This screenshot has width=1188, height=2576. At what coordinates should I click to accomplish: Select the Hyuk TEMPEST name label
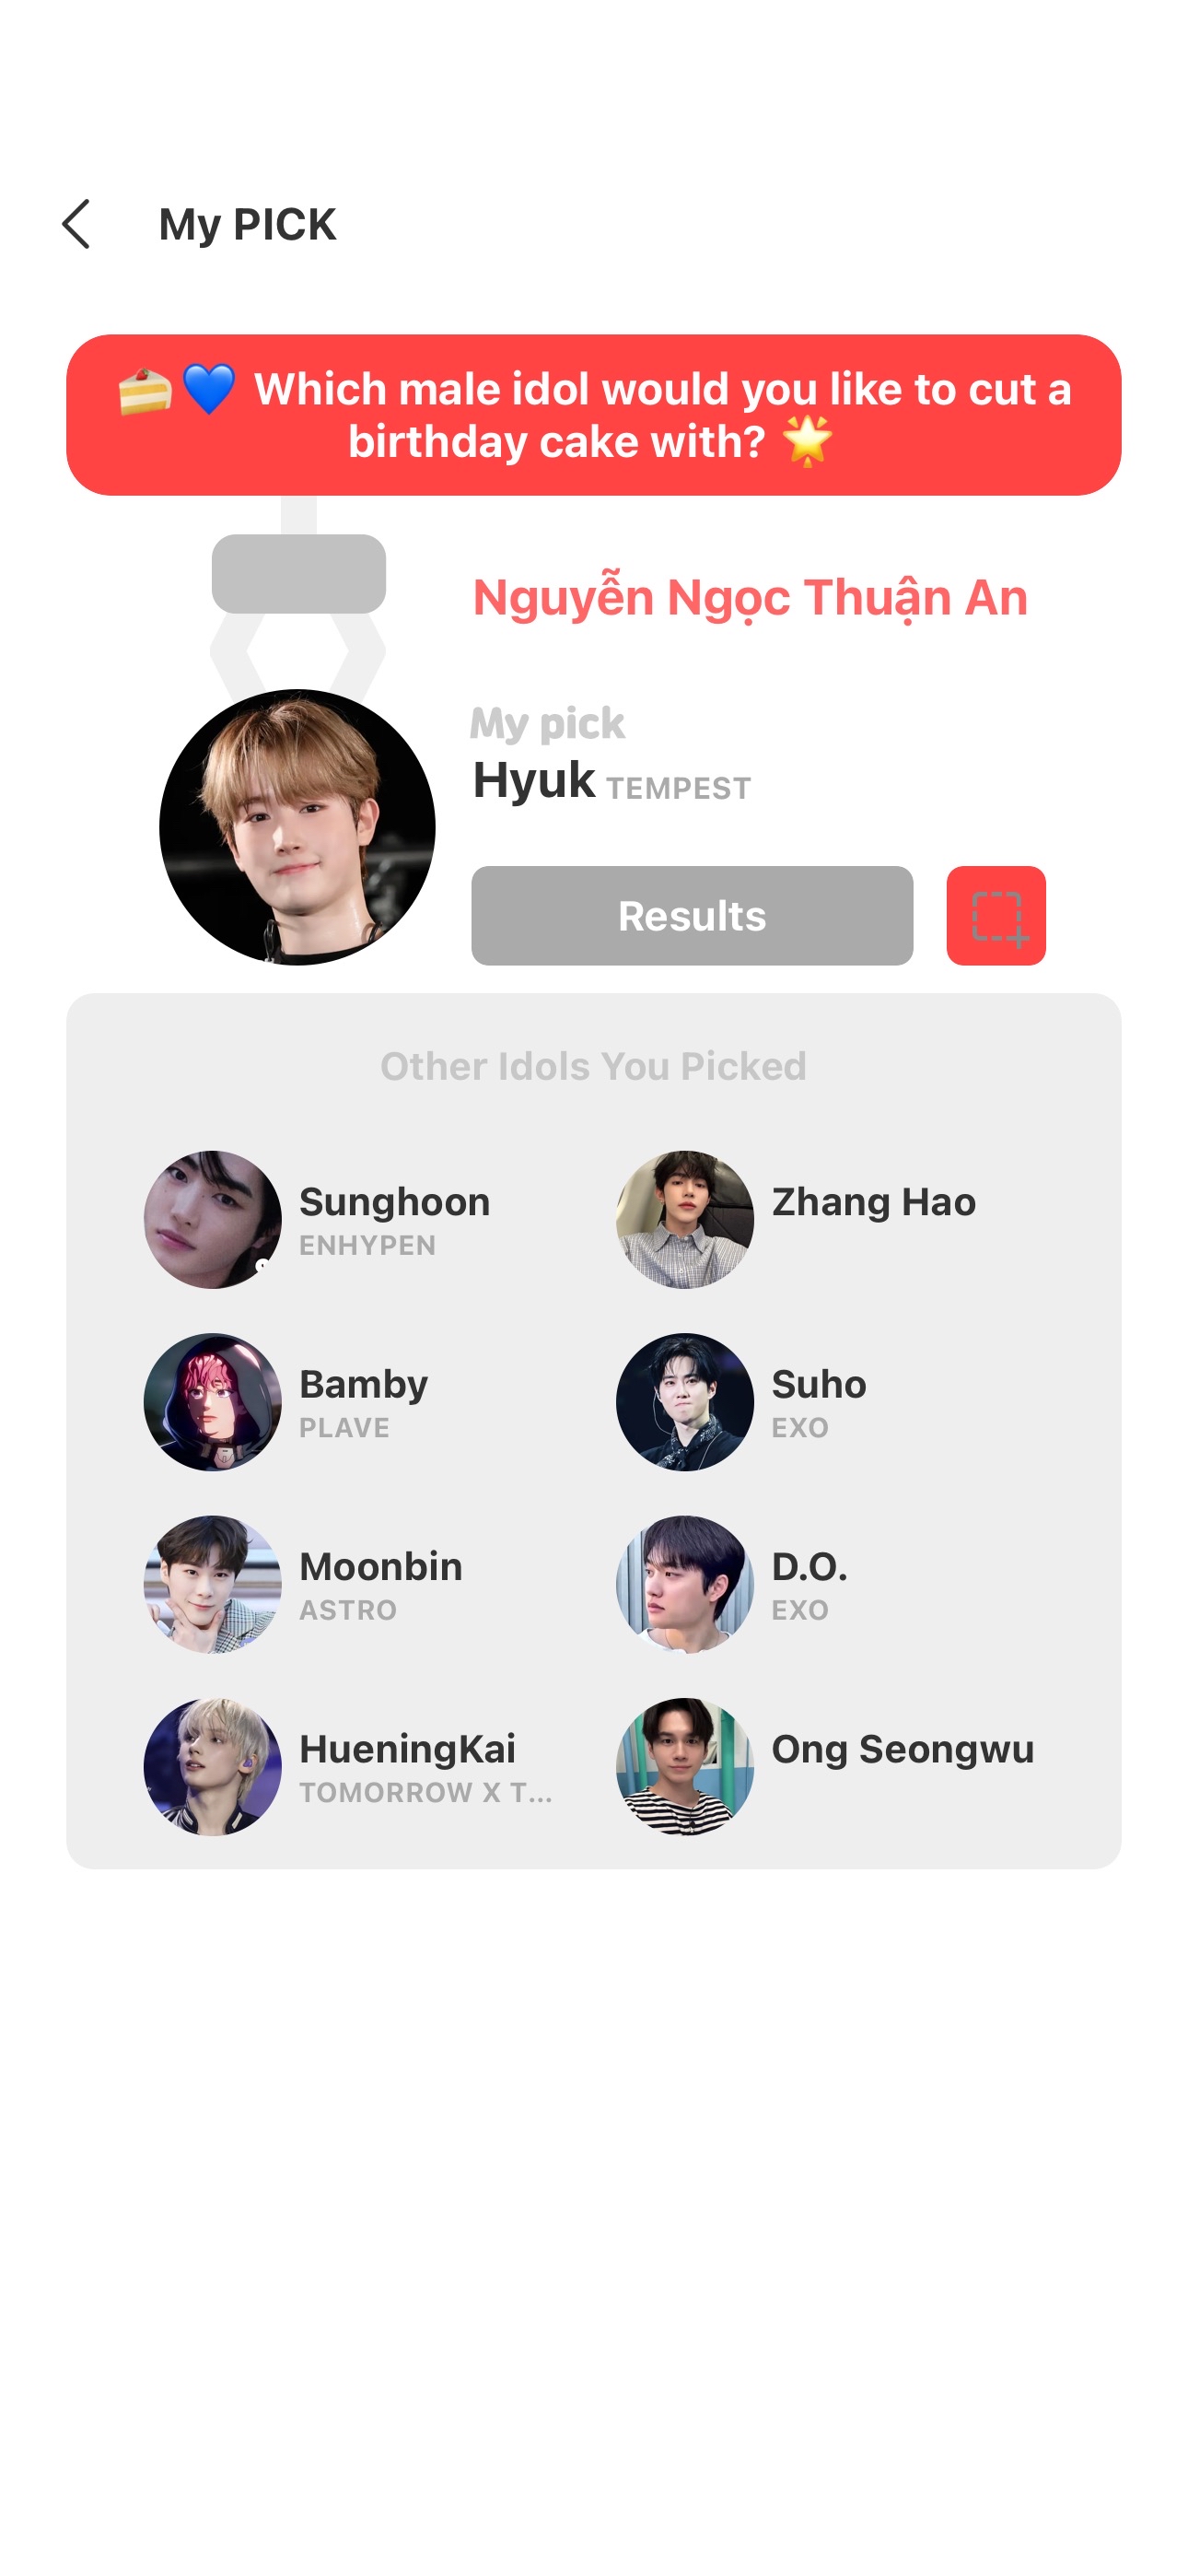pos(612,781)
